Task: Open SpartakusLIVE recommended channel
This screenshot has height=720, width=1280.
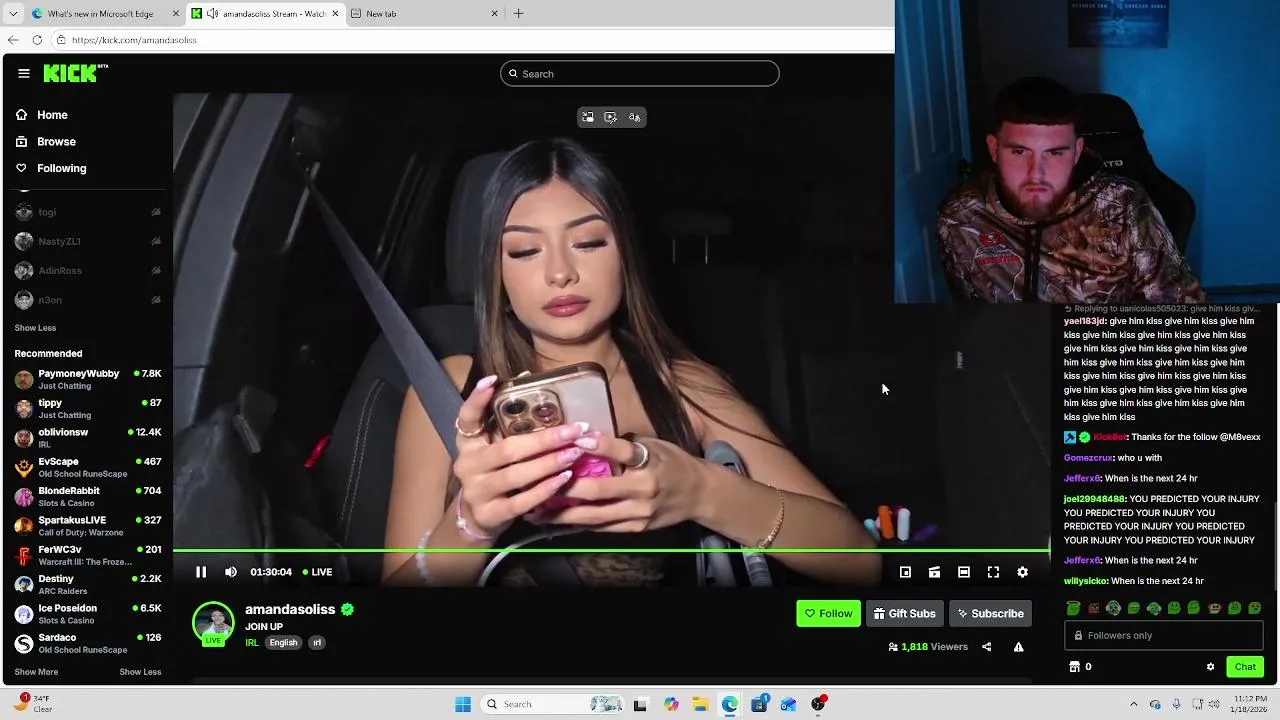Action: click(x=88, y=526)
